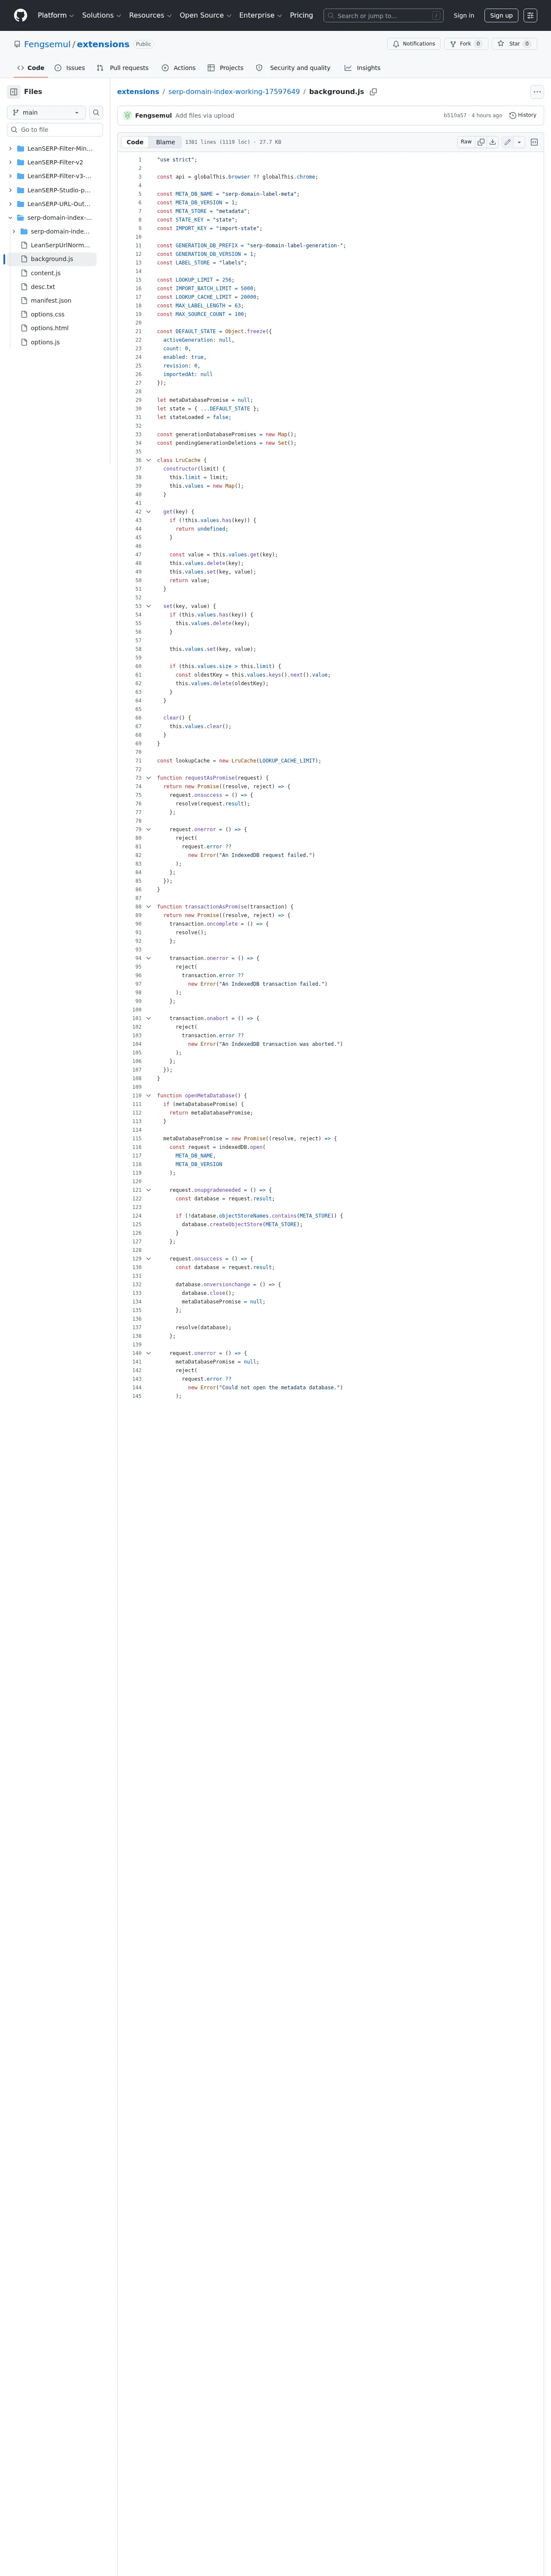Expand the Resources menu
Image resolution: width=551 pixels, height=2576 pixels.
(150, 15)
